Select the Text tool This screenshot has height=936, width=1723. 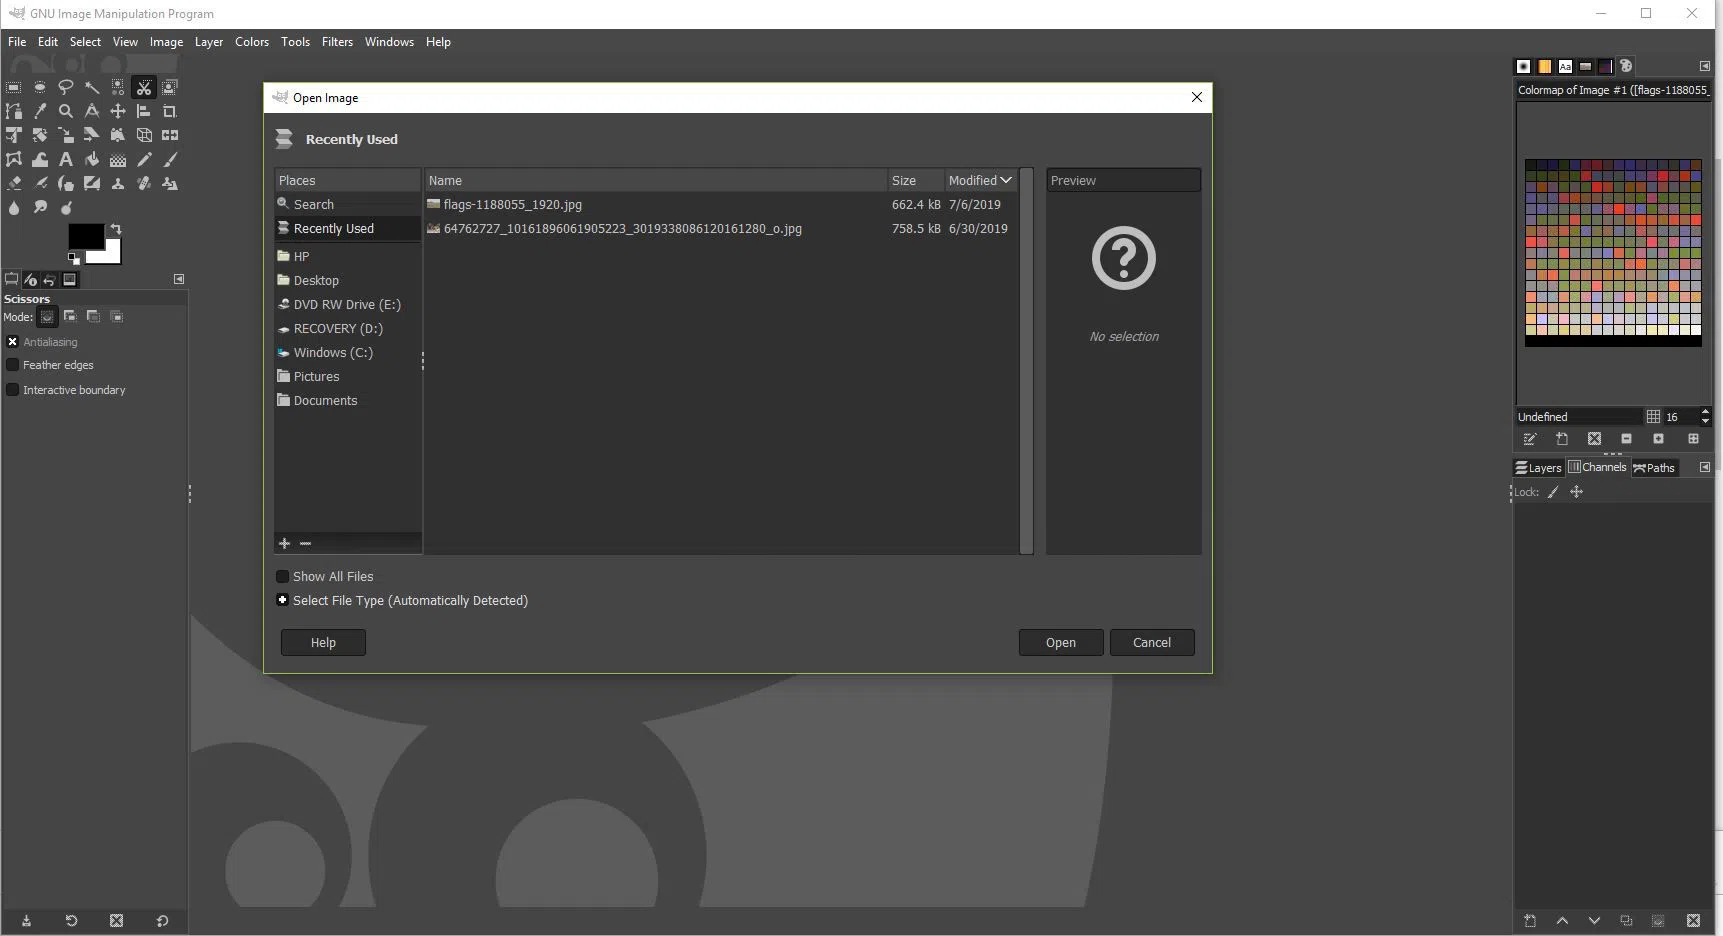[66, 160]
